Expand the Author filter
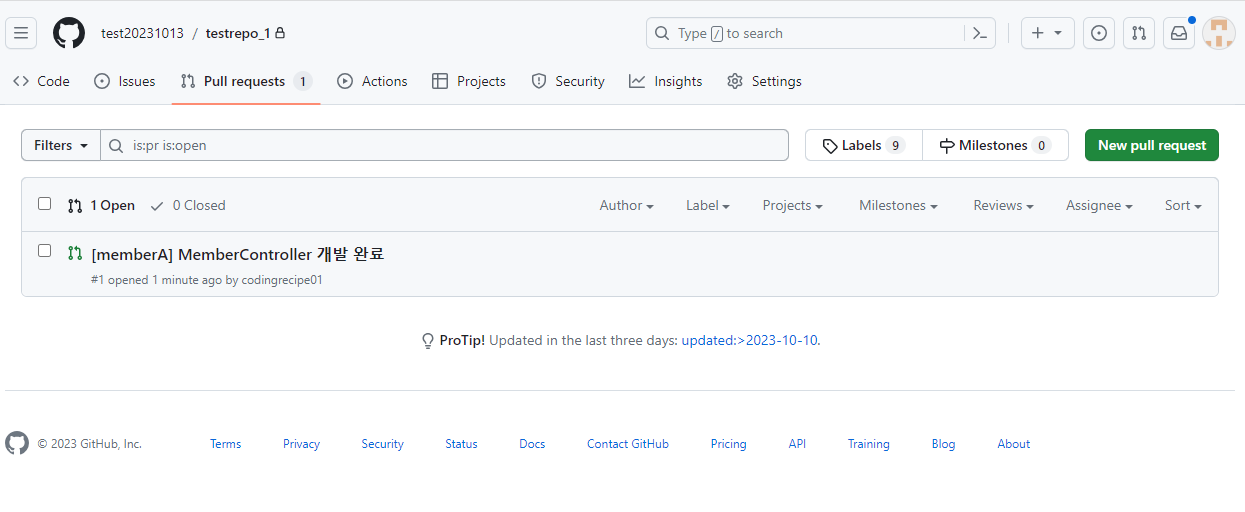Screen dimensions: 1245x512 click(x=626, y=205)
